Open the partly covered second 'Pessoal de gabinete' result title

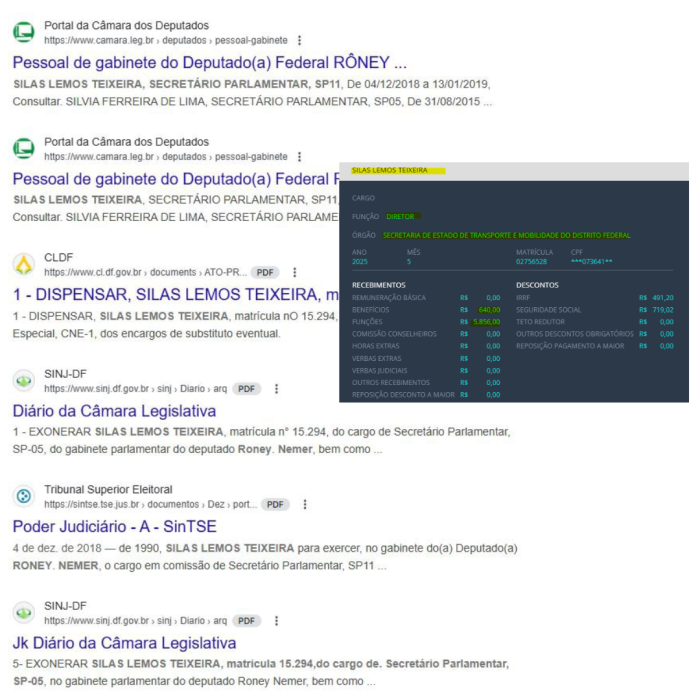click(176, 179)
